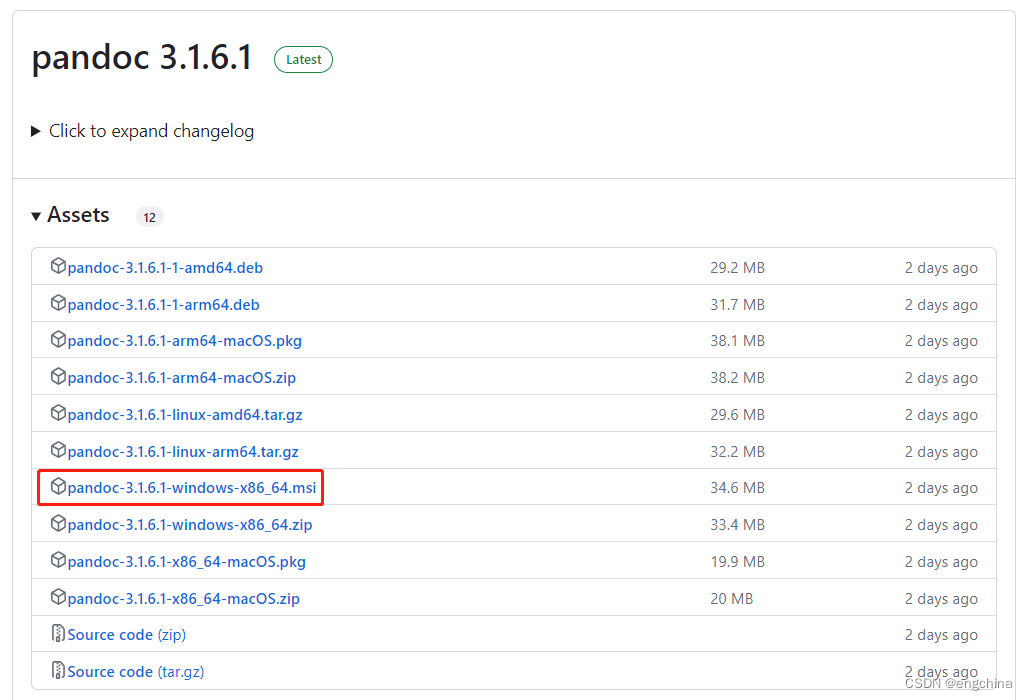Click the Assets count badge 12
The image size is (1027, 700).
149,217
